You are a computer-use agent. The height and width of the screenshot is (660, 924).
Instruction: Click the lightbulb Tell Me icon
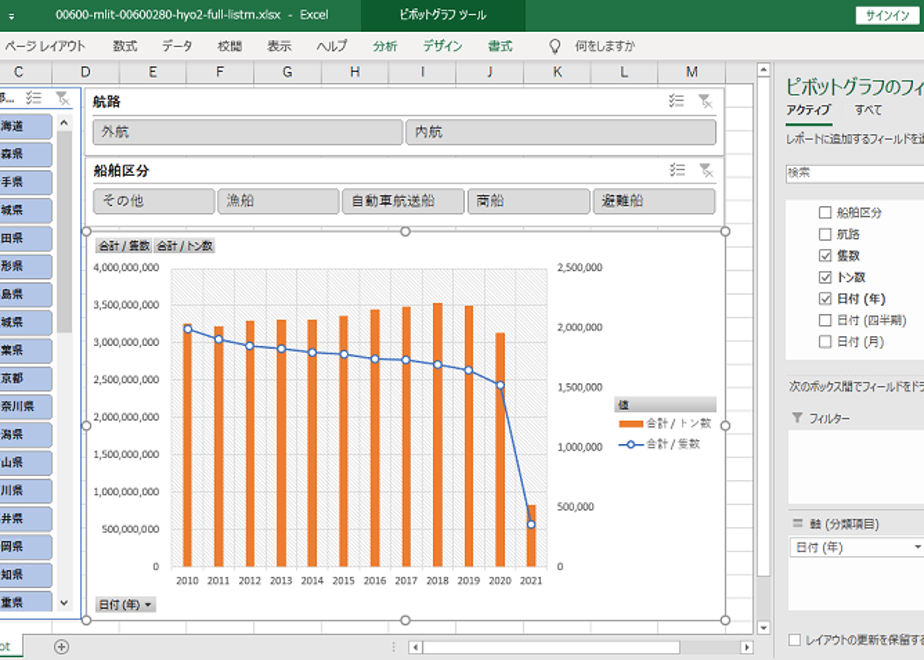click(x=554, y=46)
